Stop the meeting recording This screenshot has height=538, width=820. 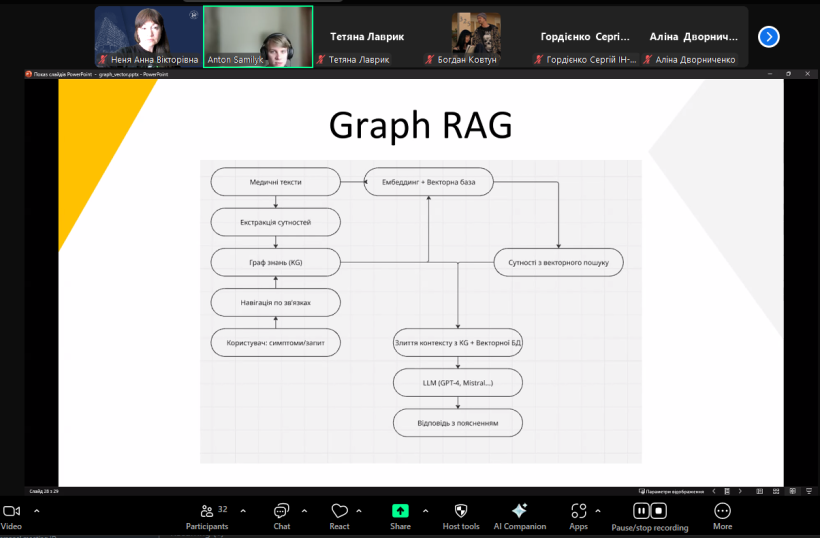click(x=659, y=511)
